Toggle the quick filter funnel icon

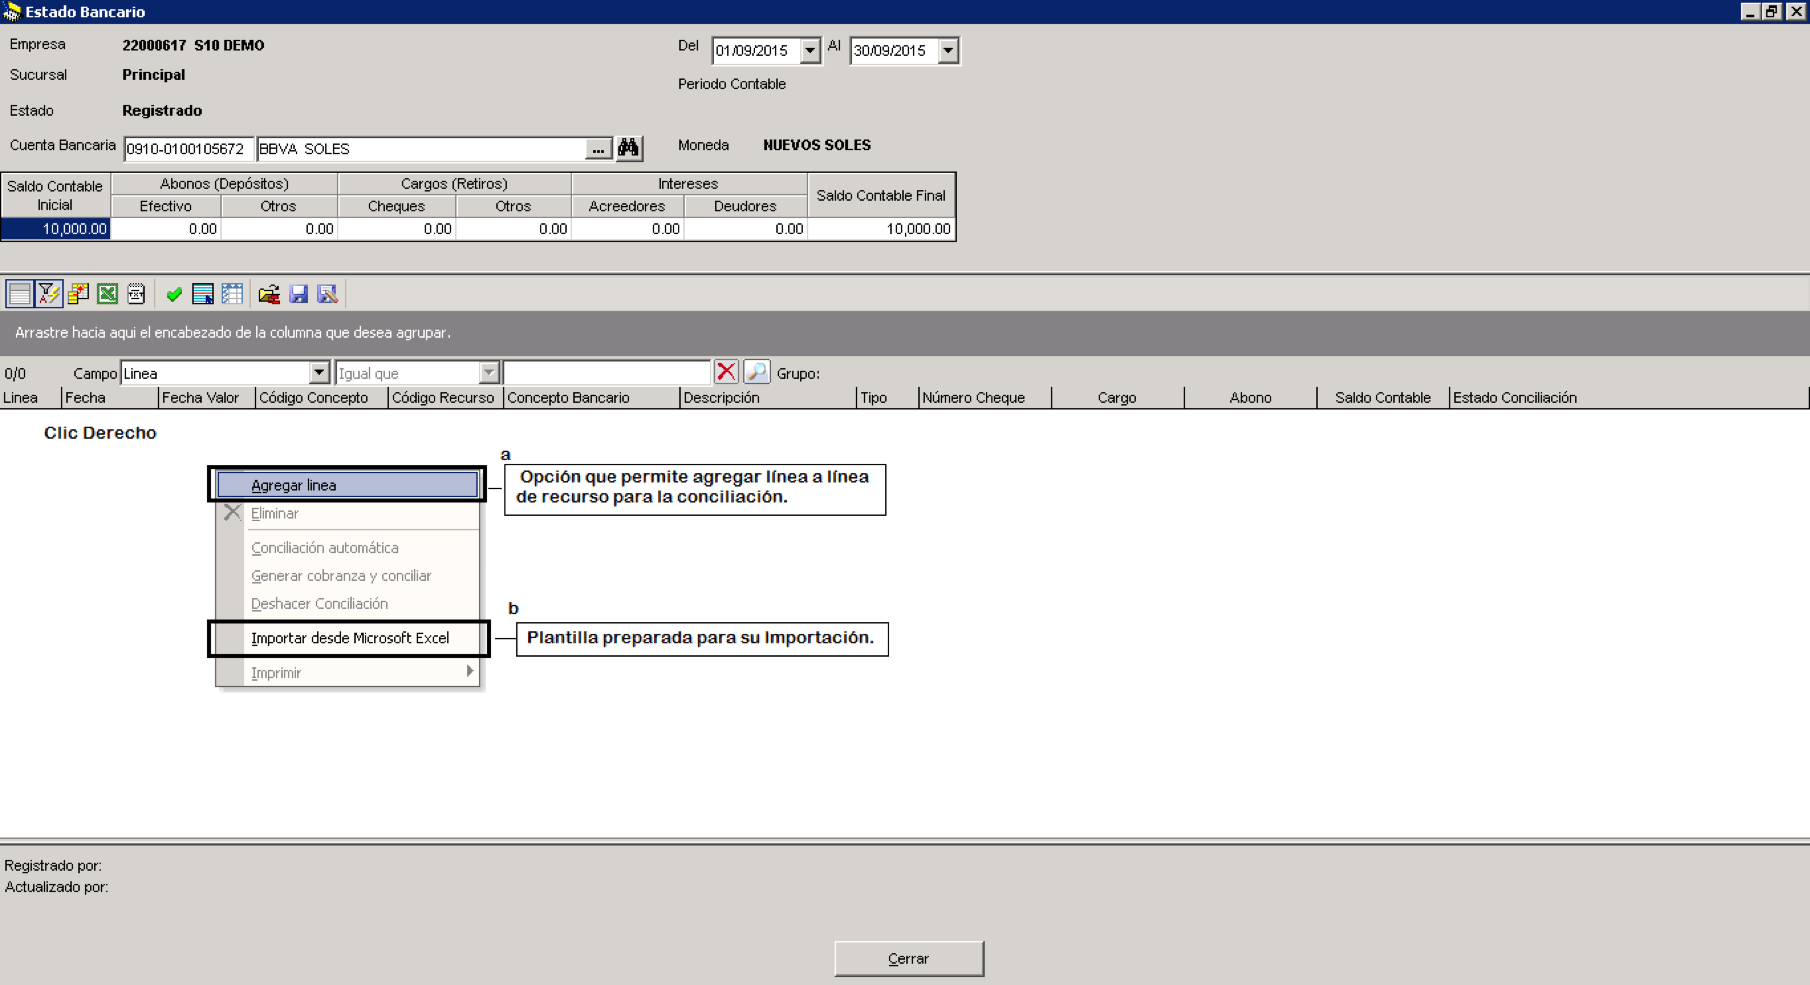(49, 294)
